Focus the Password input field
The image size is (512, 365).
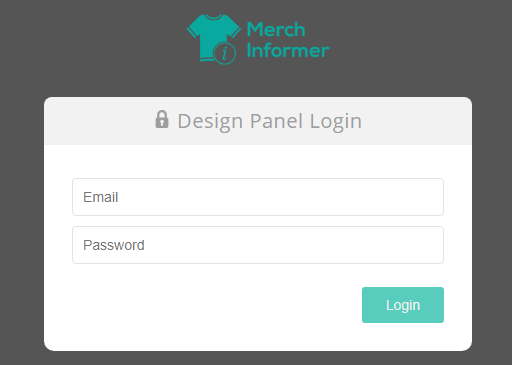258,245
